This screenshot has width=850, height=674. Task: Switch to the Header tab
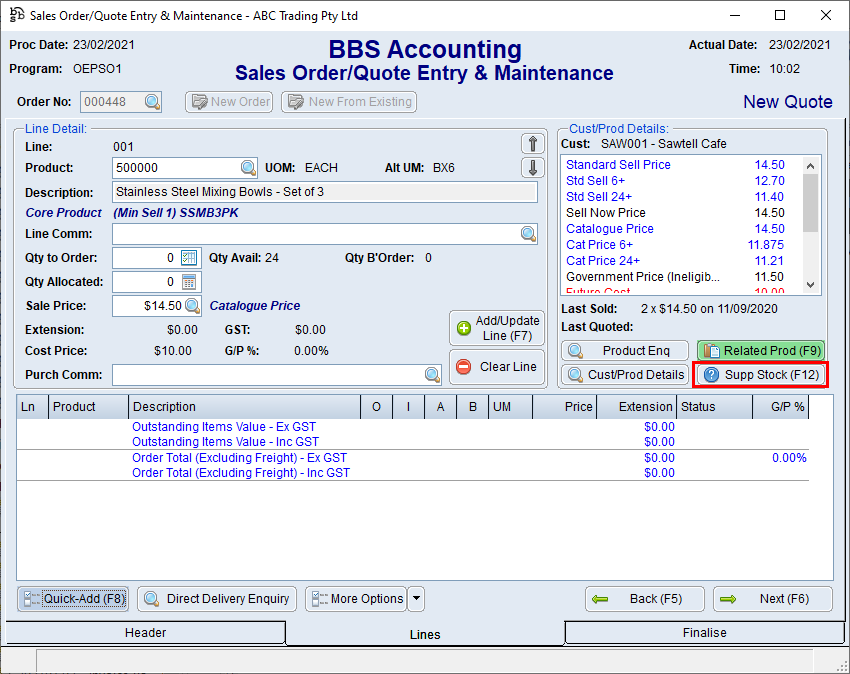pos(145,632)
